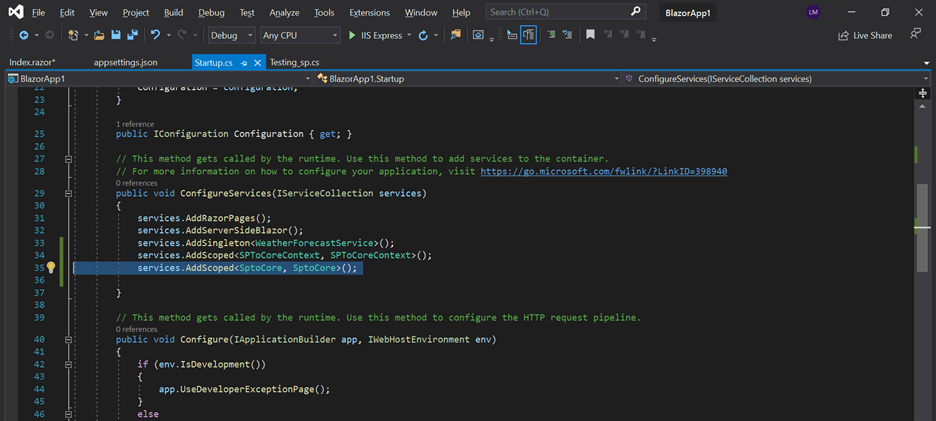Collapse the ConfigureServices method outline
The height and width of the screenshot is (421, 936).
pos(68,193)
